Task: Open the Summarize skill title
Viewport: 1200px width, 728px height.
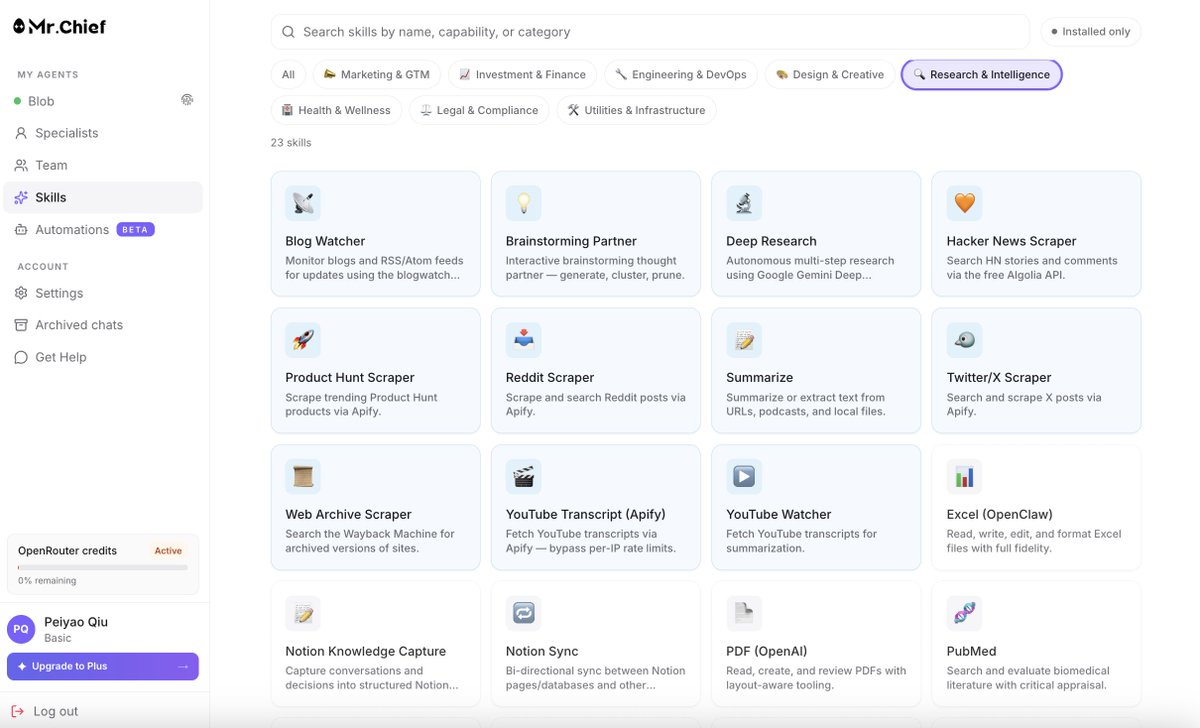Action: [x=760, y=377]
